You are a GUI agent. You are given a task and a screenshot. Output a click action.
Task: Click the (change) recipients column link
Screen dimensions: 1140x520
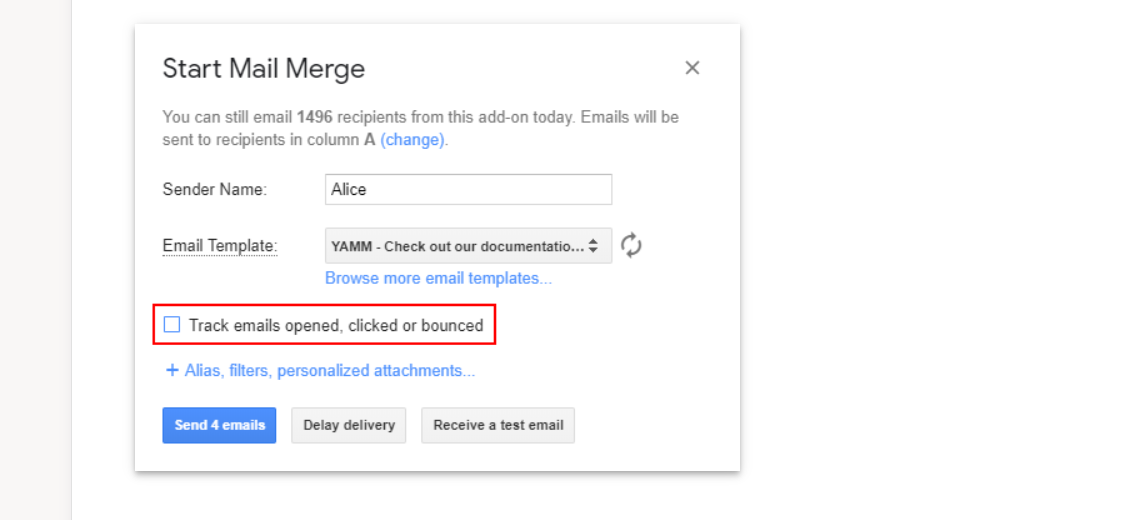[412, 140]
